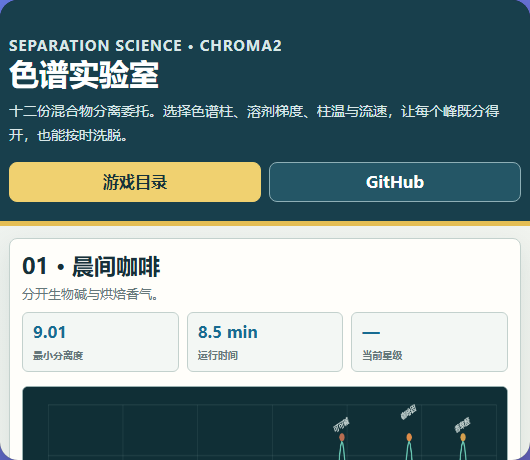Image resolution: width=530 pixels, height=460 pixels.
Task: Click the SEPARATION SCIENCE · CHROMA2 header text
Action: [x=145, y=46]
